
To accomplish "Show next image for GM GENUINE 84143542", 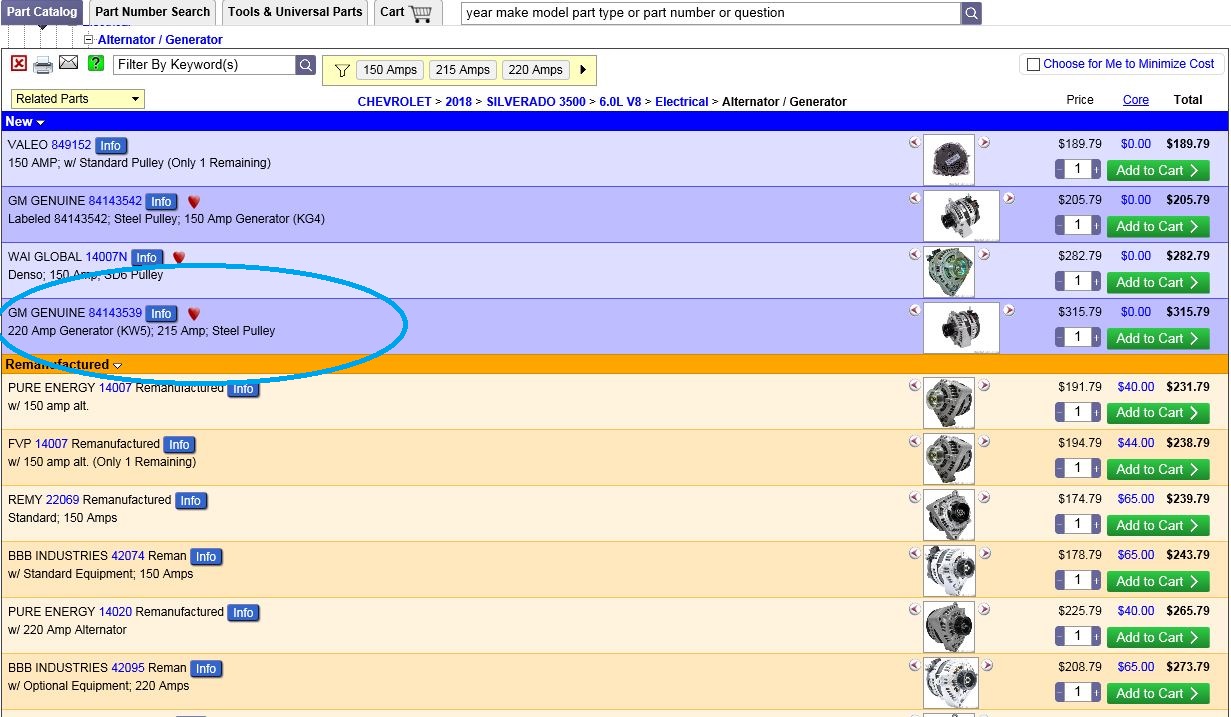I will (x=1008, y=198).
